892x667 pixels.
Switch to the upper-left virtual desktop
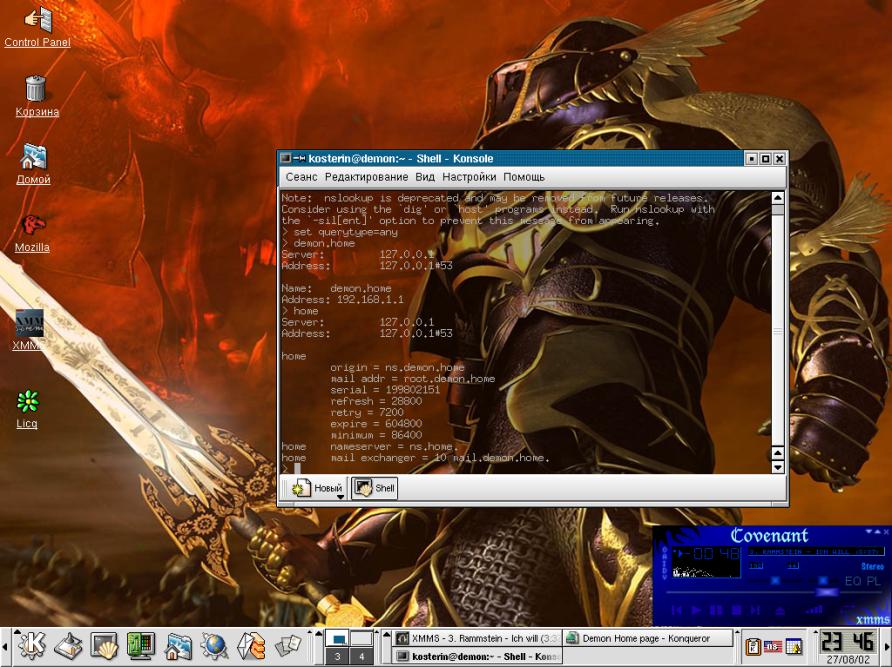click(337, 637)
